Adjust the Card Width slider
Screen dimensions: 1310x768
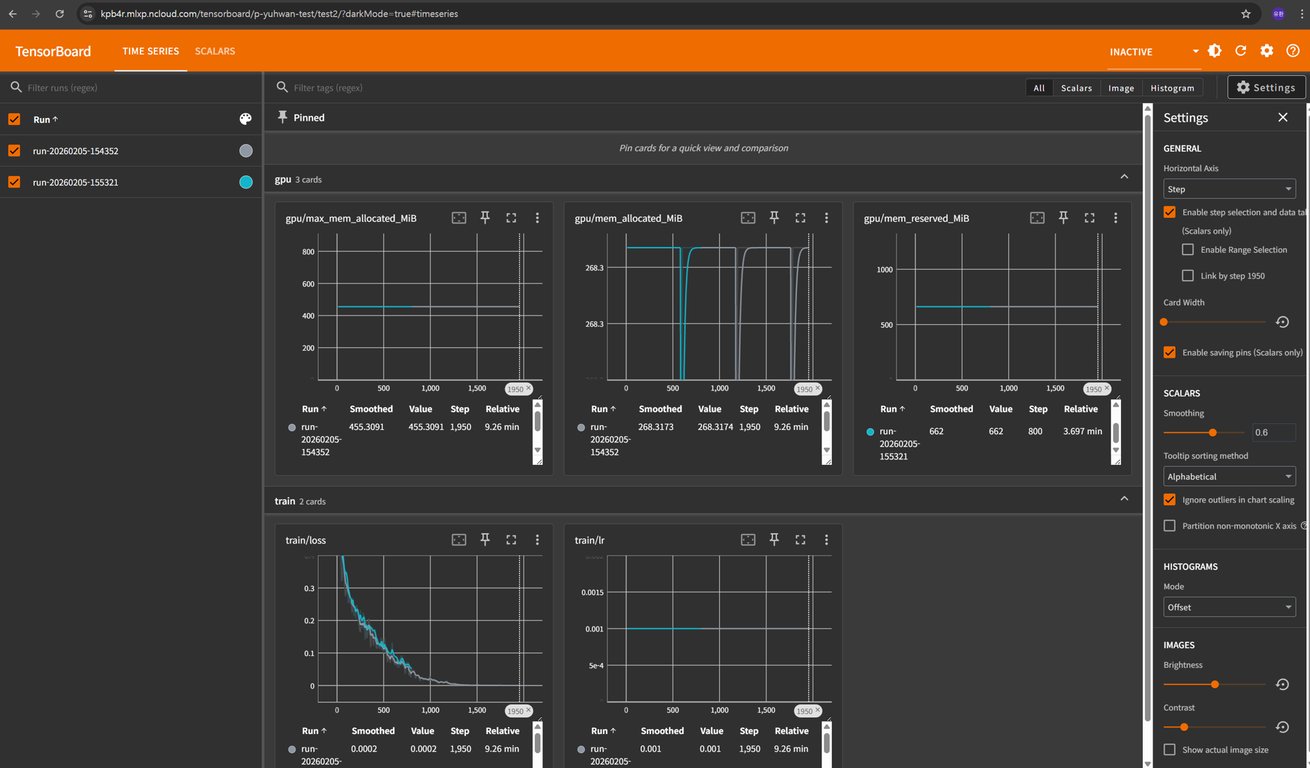tap(1215, 322)
